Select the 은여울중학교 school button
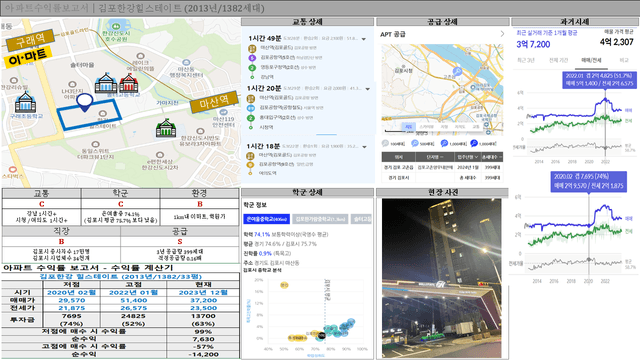The image size is (640, 360). [266, 219]
